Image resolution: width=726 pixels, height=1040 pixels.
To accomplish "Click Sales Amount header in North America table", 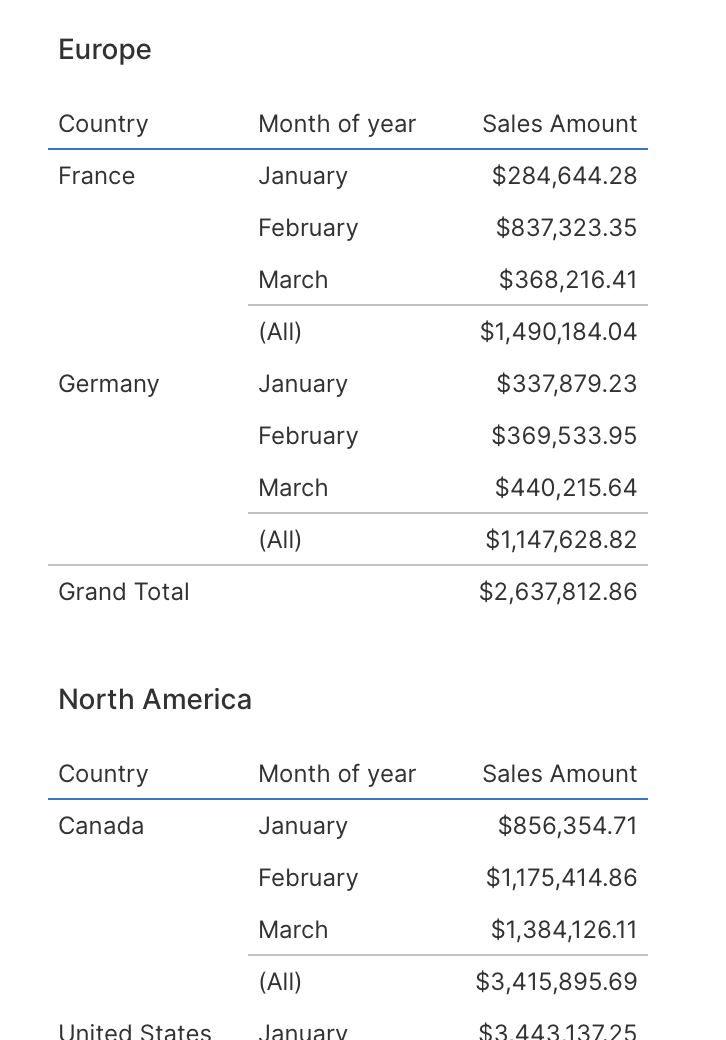I will (560, 774).
